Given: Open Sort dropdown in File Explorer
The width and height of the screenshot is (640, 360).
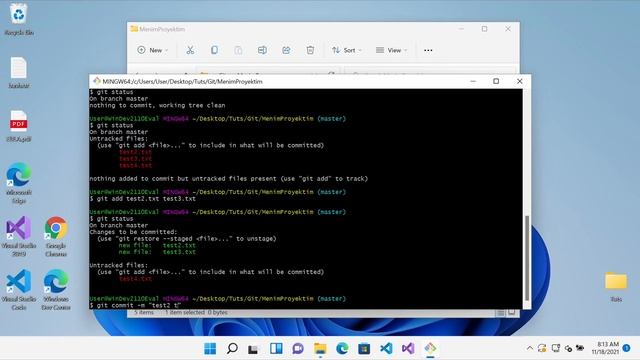Looking at the screenshot, I should [347, 50].
